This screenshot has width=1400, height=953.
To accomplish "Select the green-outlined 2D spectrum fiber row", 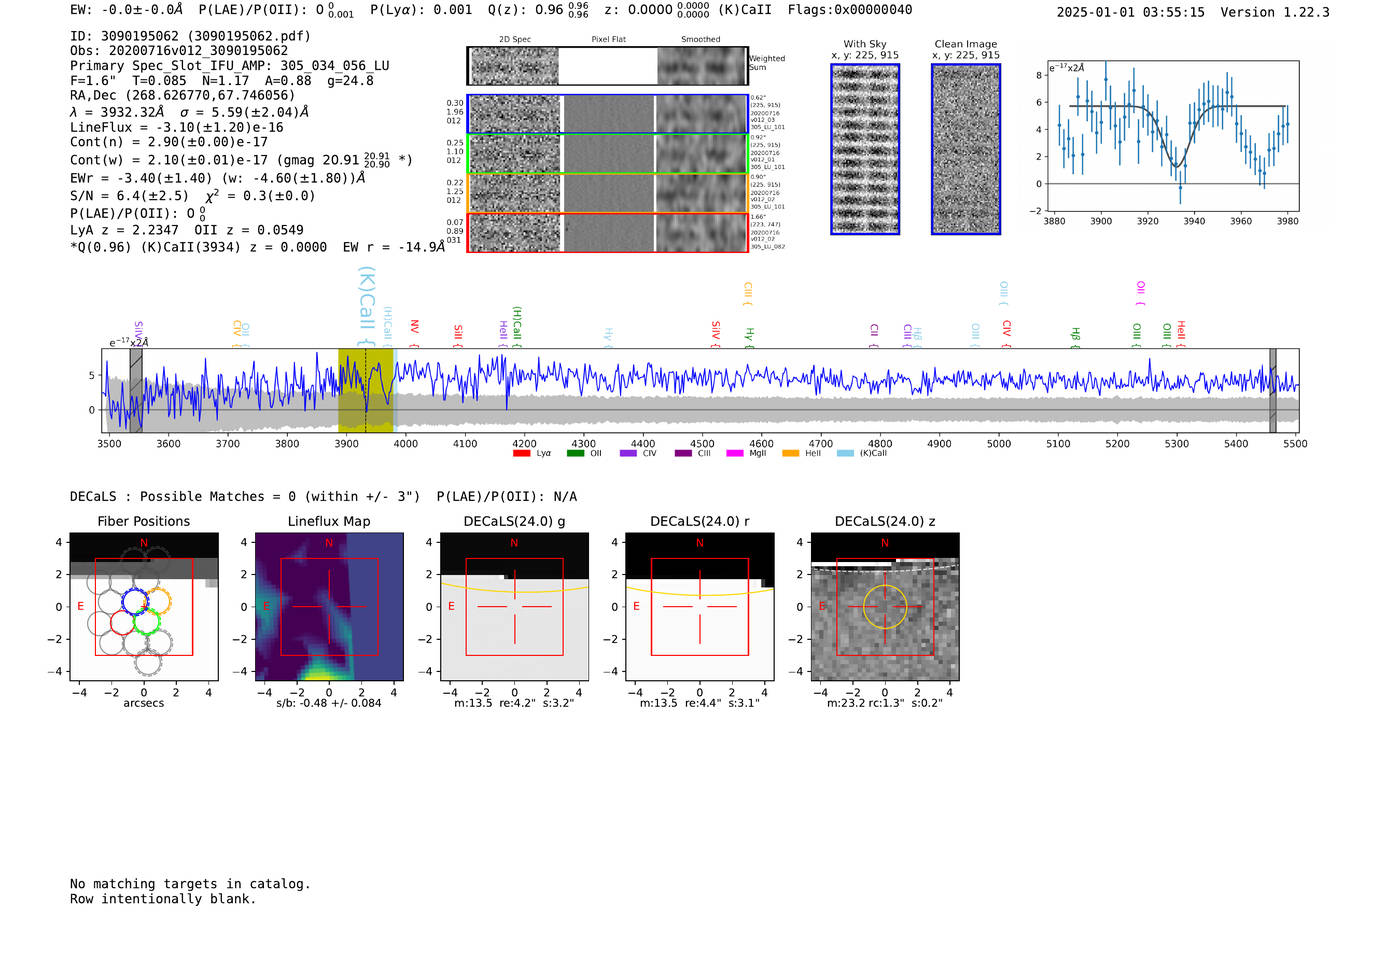I will pos(607,153).
